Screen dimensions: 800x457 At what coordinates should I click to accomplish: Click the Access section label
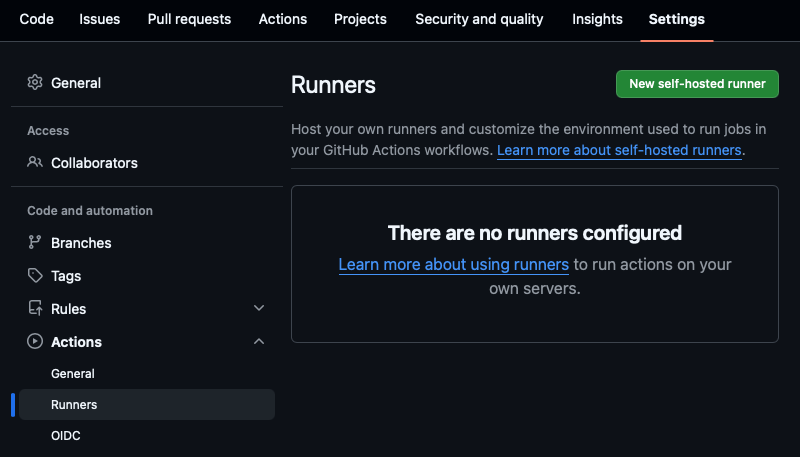(x=48, y=131)
